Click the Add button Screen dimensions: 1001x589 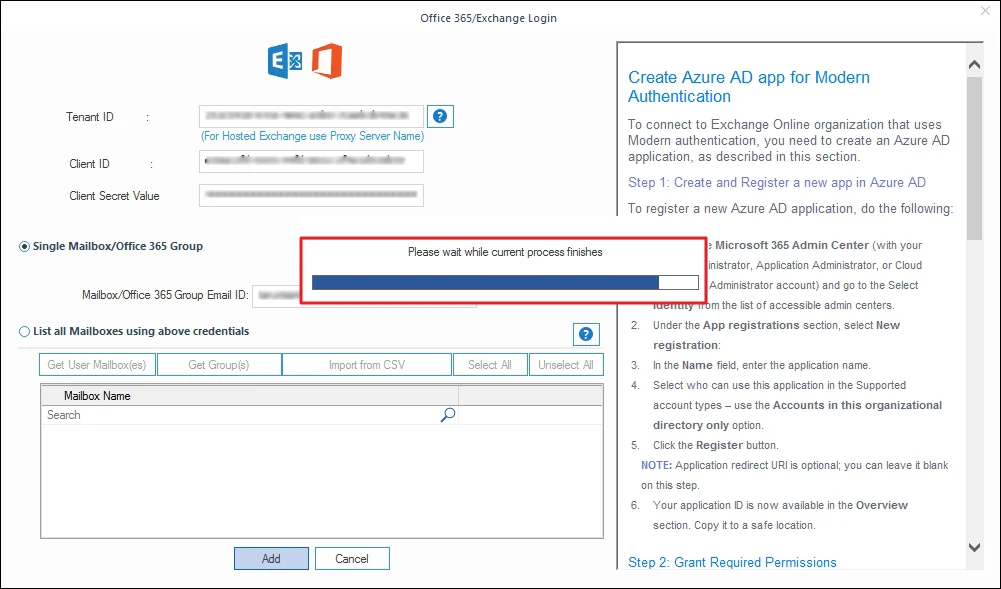(271, 558)
